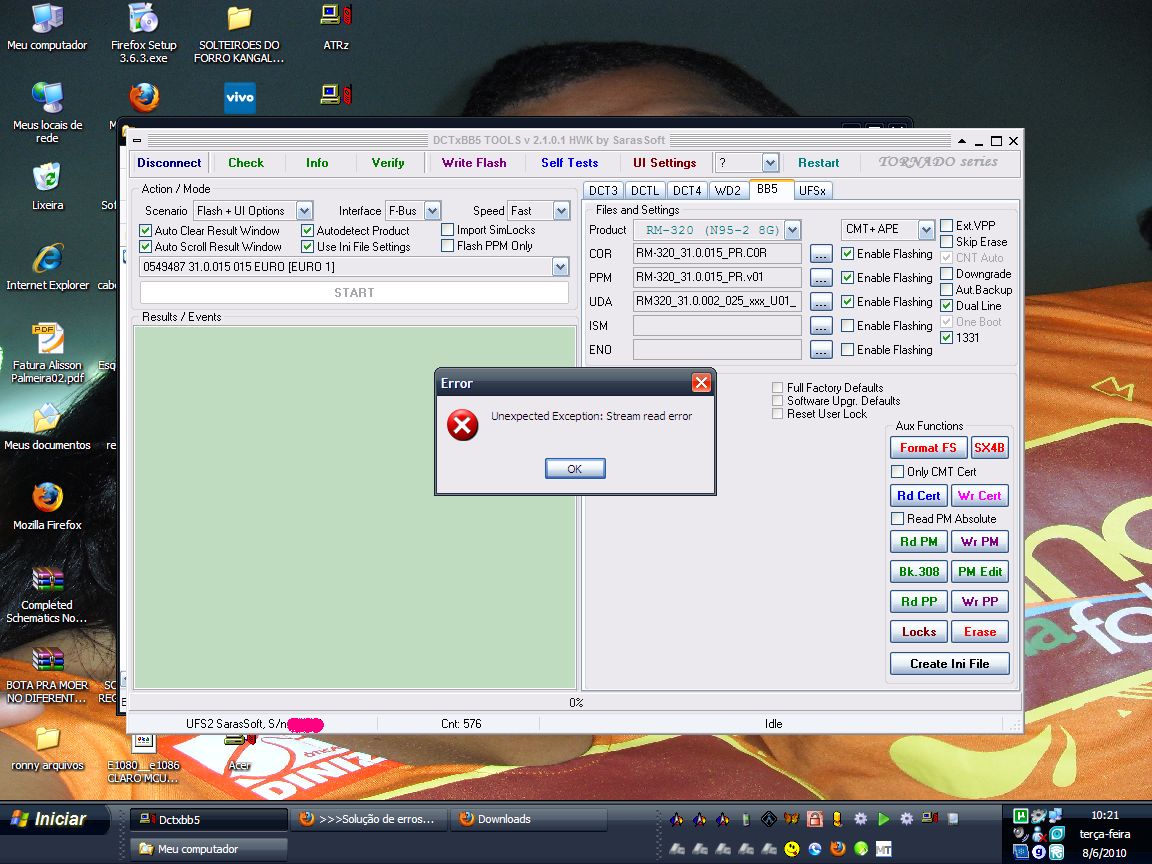Click the Rd Cert button

pyautogui.click(x=918, y=496)
